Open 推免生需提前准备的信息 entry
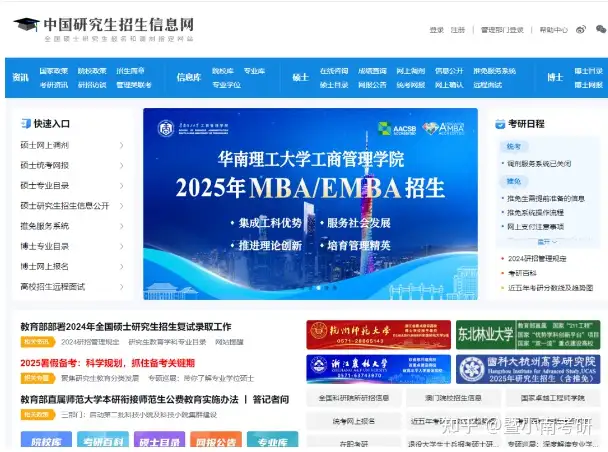This screenshot has width=608, height=452. tap(546, 198)
